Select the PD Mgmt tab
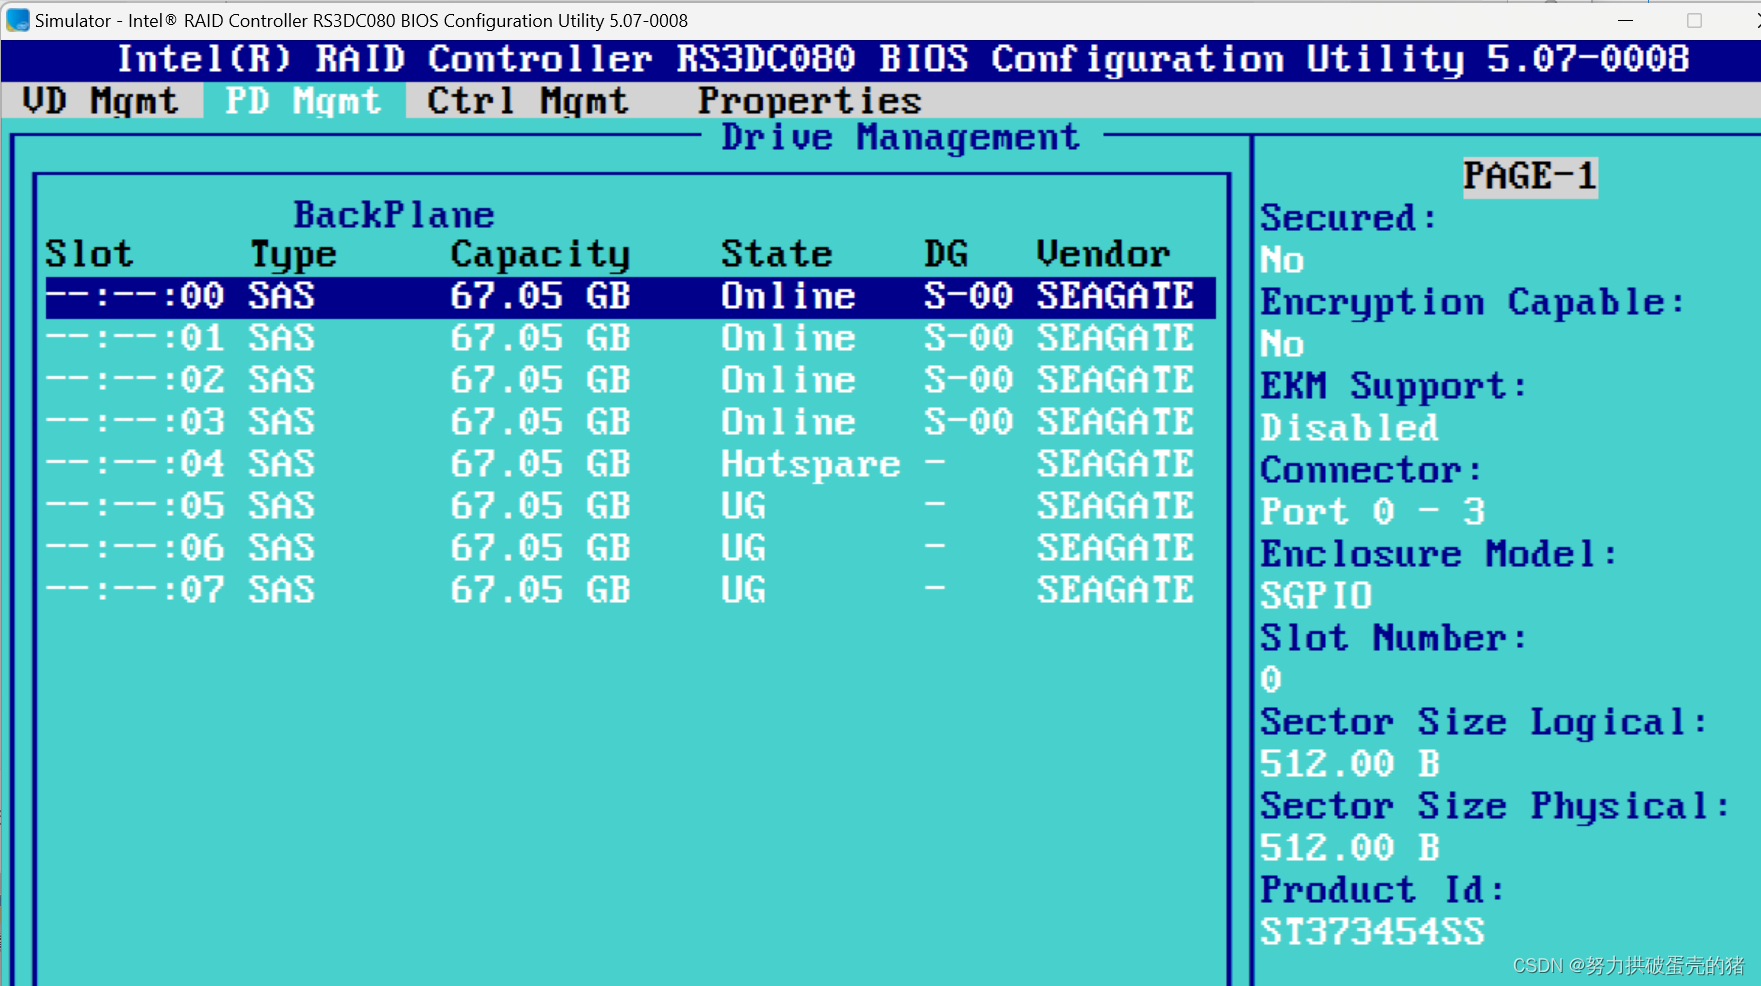Viewport: 1761px width, 986px height. [304, 101]
